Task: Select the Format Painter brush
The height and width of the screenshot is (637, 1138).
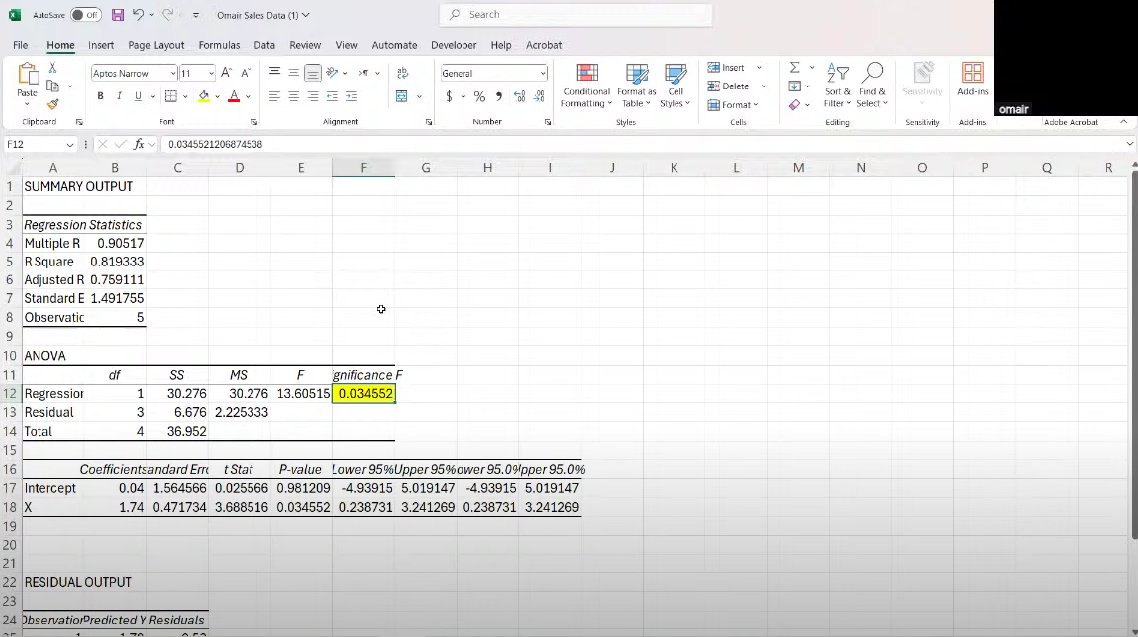Action: click(52, 104)
